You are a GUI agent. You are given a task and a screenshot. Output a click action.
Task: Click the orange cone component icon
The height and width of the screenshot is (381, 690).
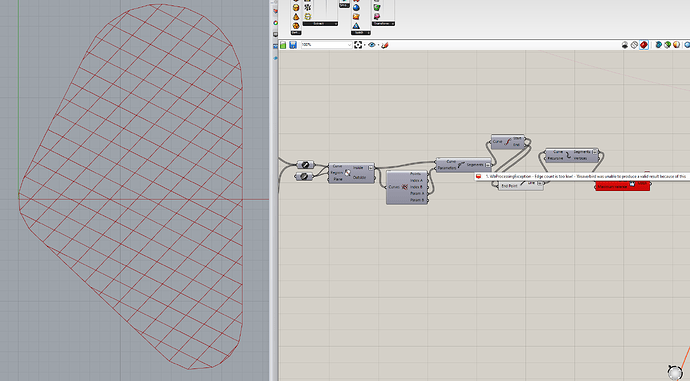296,17
